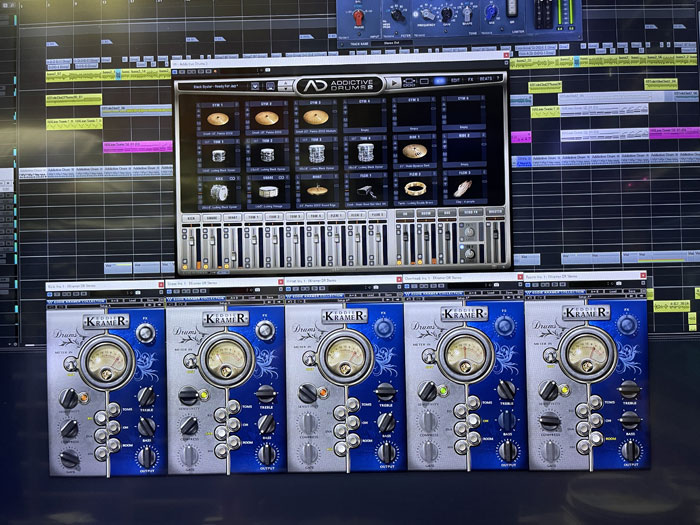Enable OH mode in Overheads EKramer window

click(473, 421)
